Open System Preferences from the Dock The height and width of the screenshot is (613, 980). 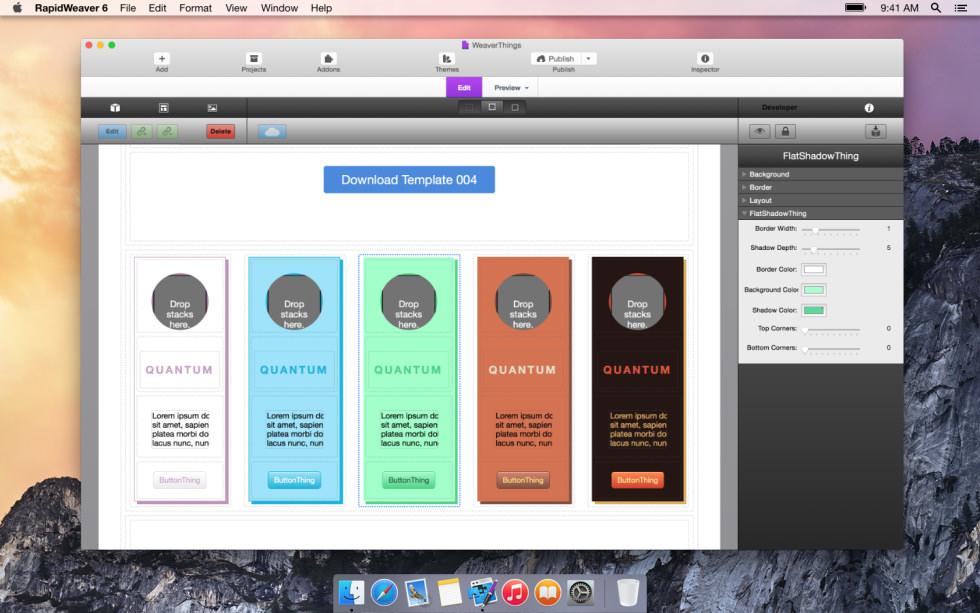point(580,592)
